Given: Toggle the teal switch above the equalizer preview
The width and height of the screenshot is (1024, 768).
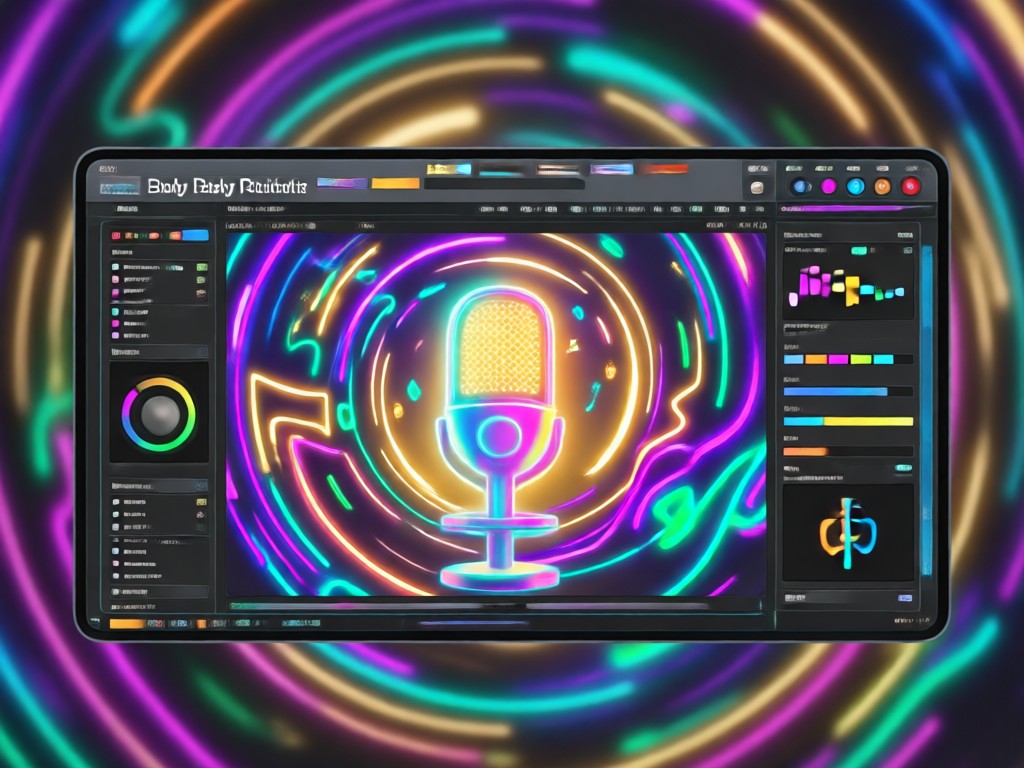Looking at the screenshot, I should [859, 250].
